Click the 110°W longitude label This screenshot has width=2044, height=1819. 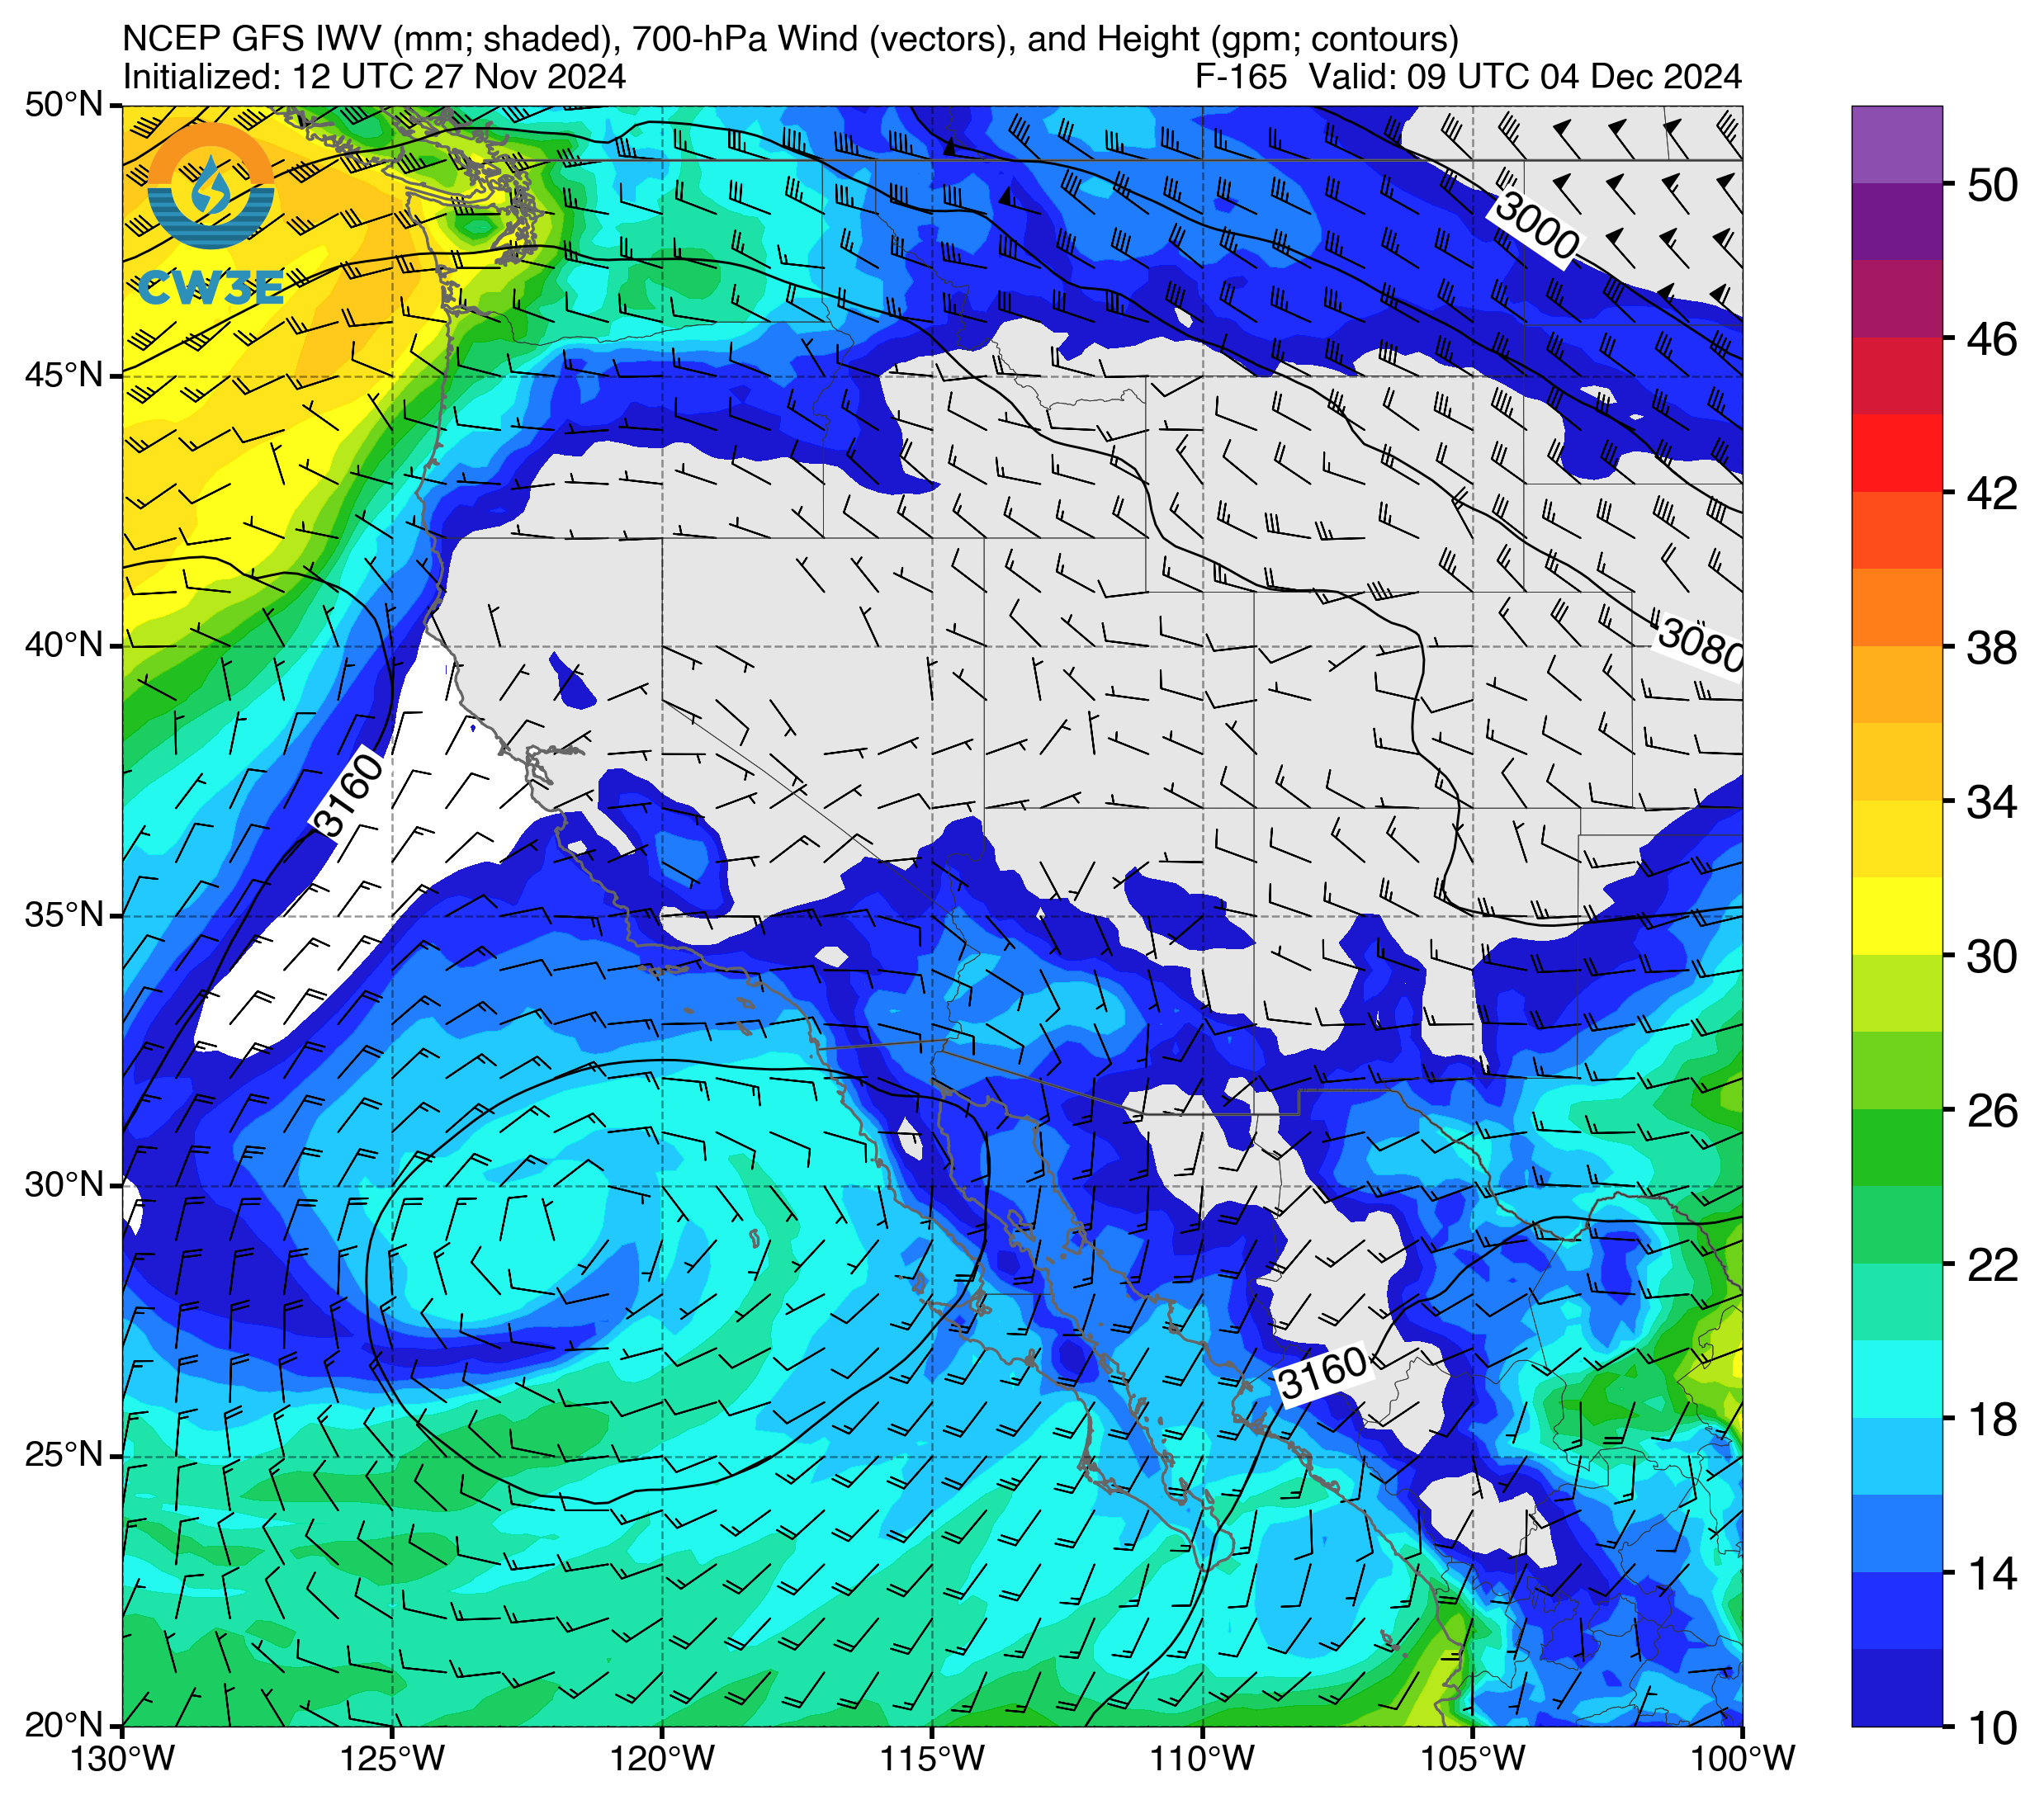click(x=1202, y=1758)
